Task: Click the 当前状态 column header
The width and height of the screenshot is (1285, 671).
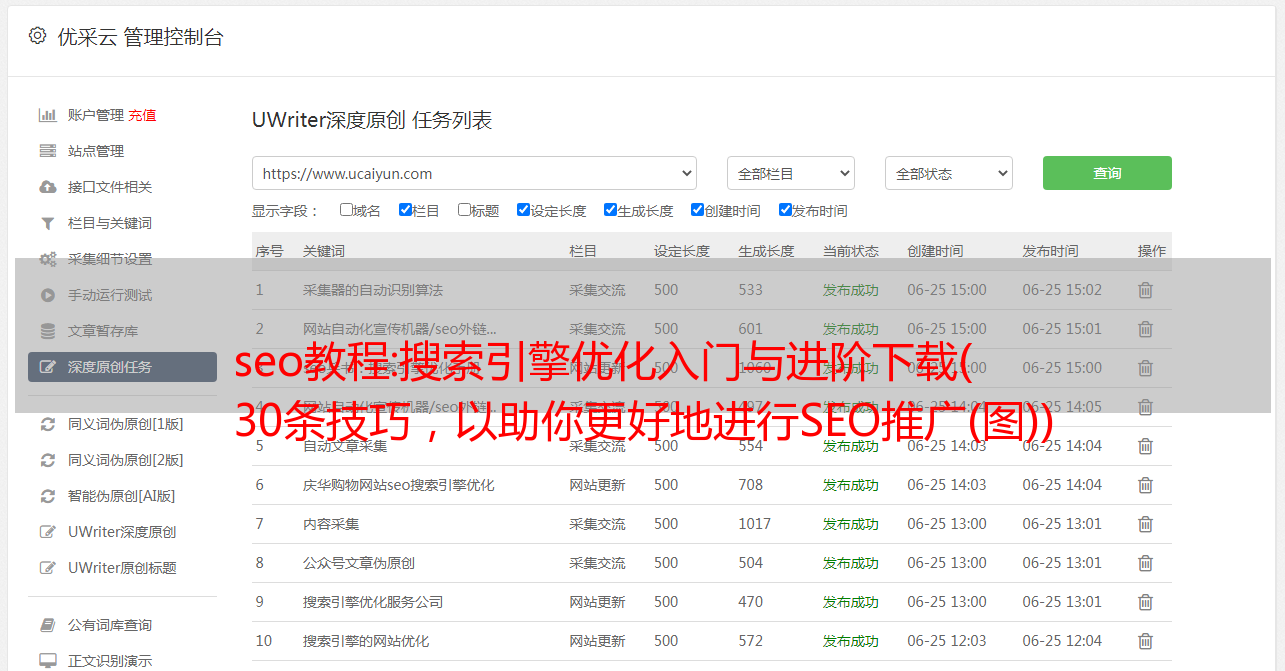Action: (851, 251)
